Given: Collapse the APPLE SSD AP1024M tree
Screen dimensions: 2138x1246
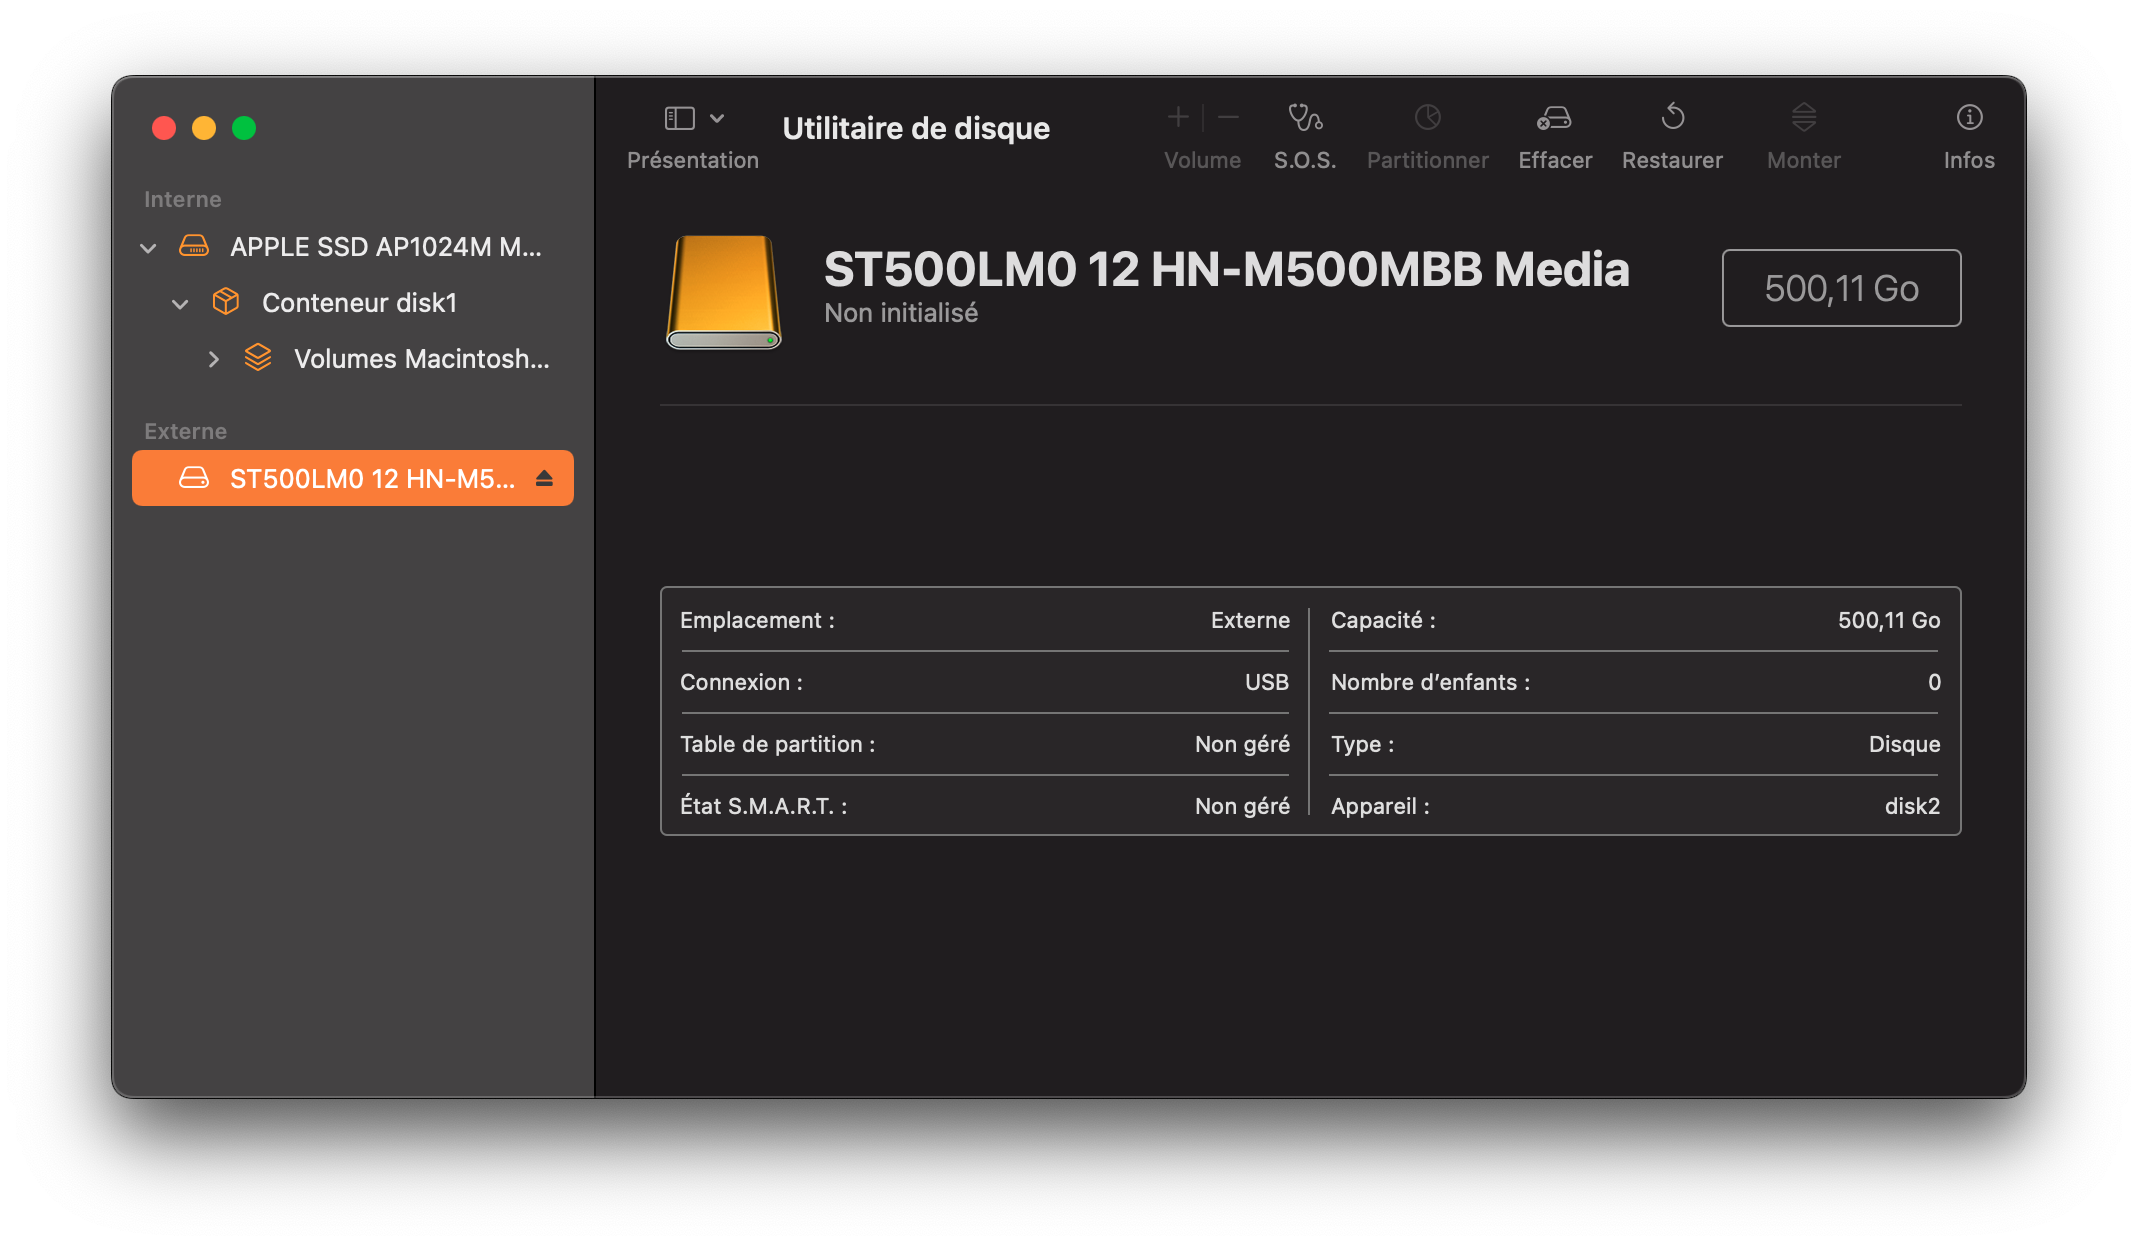Looking at the screenshot, I should tap(148, 247).
